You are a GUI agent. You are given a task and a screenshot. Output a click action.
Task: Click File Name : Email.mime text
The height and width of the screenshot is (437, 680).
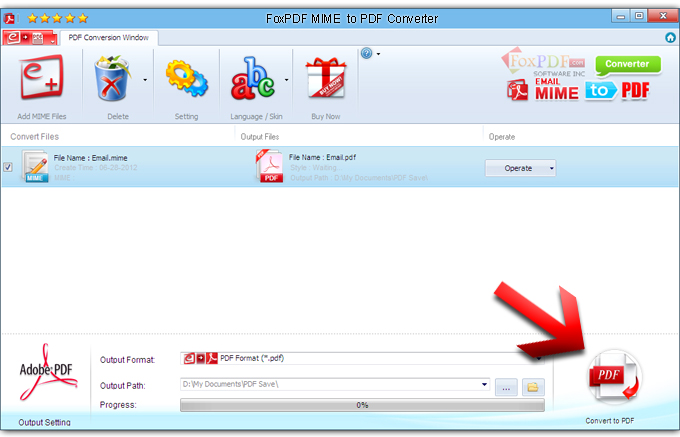pyautogui.click(x=90, y=158)
